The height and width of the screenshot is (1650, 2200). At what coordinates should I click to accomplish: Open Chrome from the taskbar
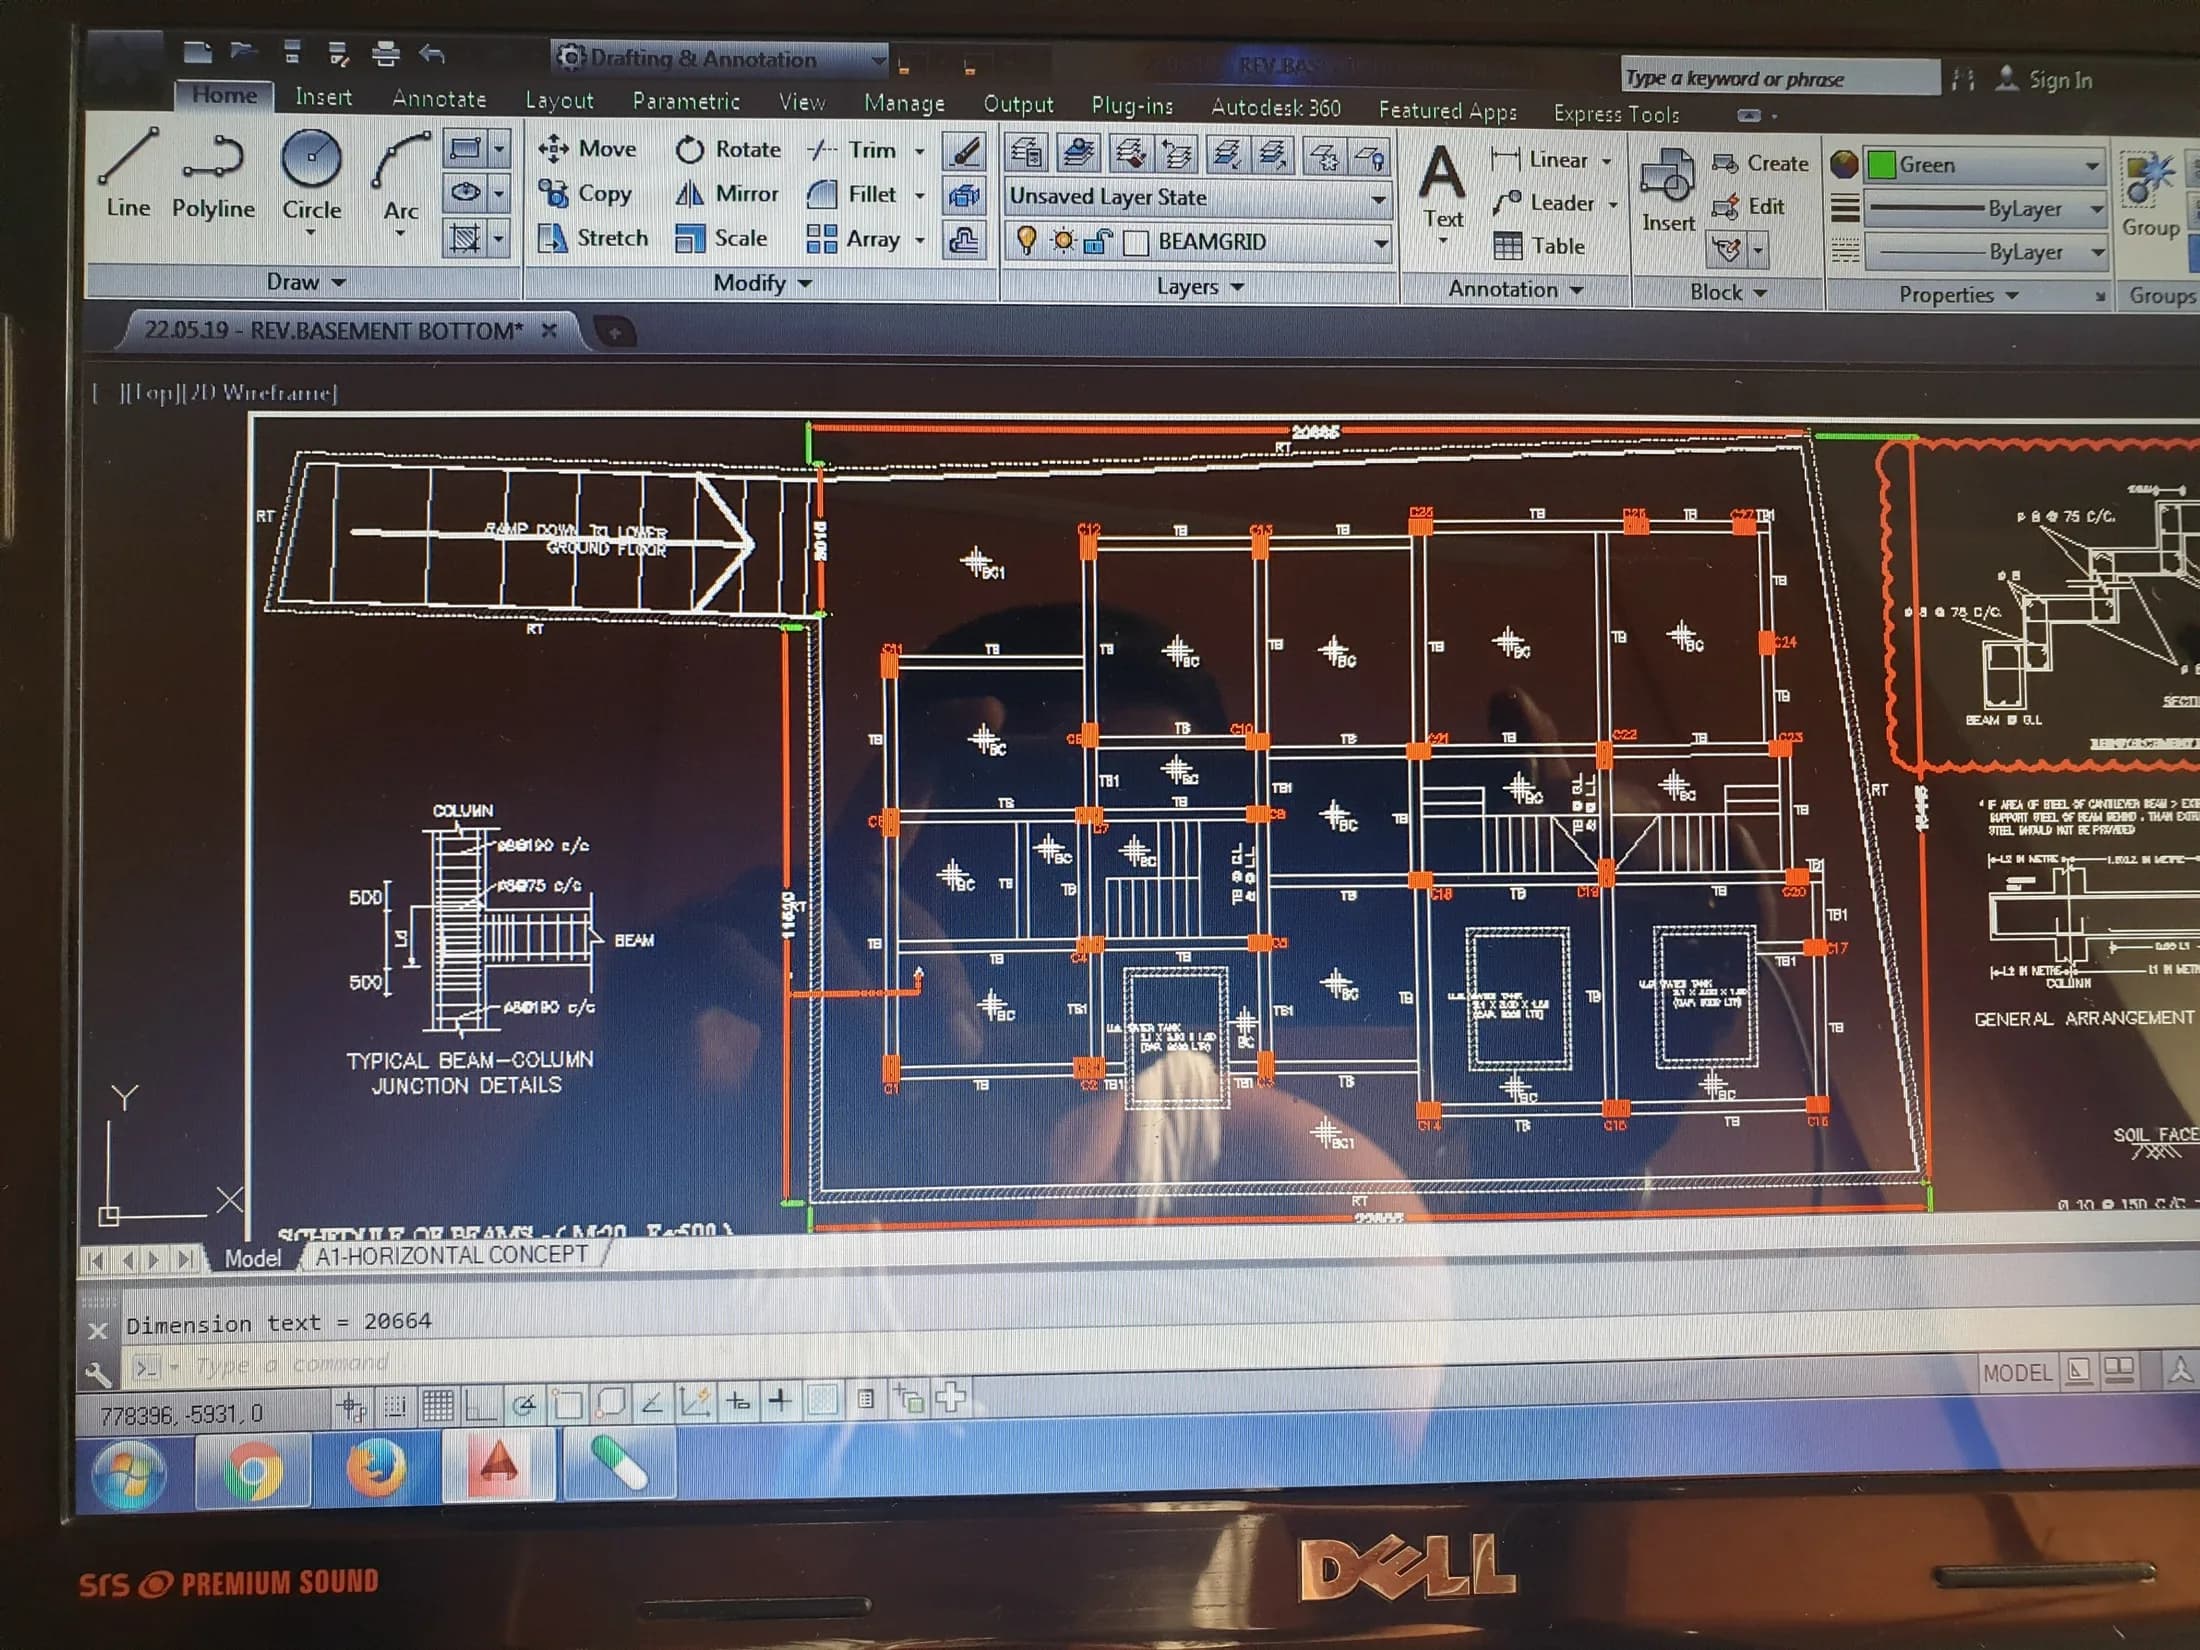pos(253,1472)
